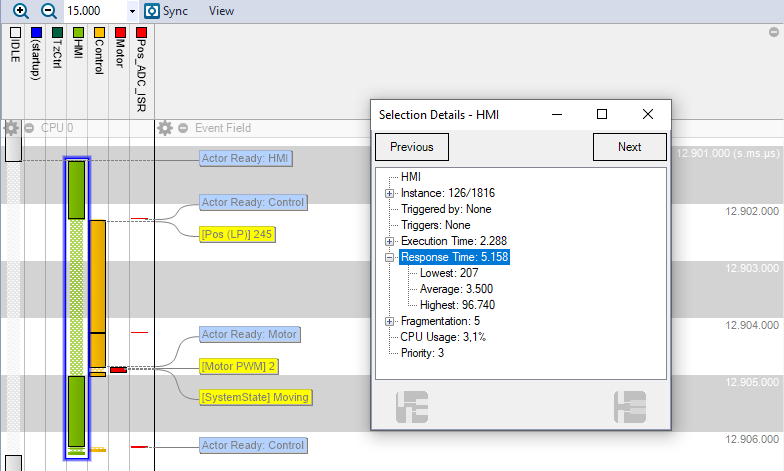Click the left gray logo icon in dialog
Viewport: 784px width, 471px height.
click(x=412, y=407)
